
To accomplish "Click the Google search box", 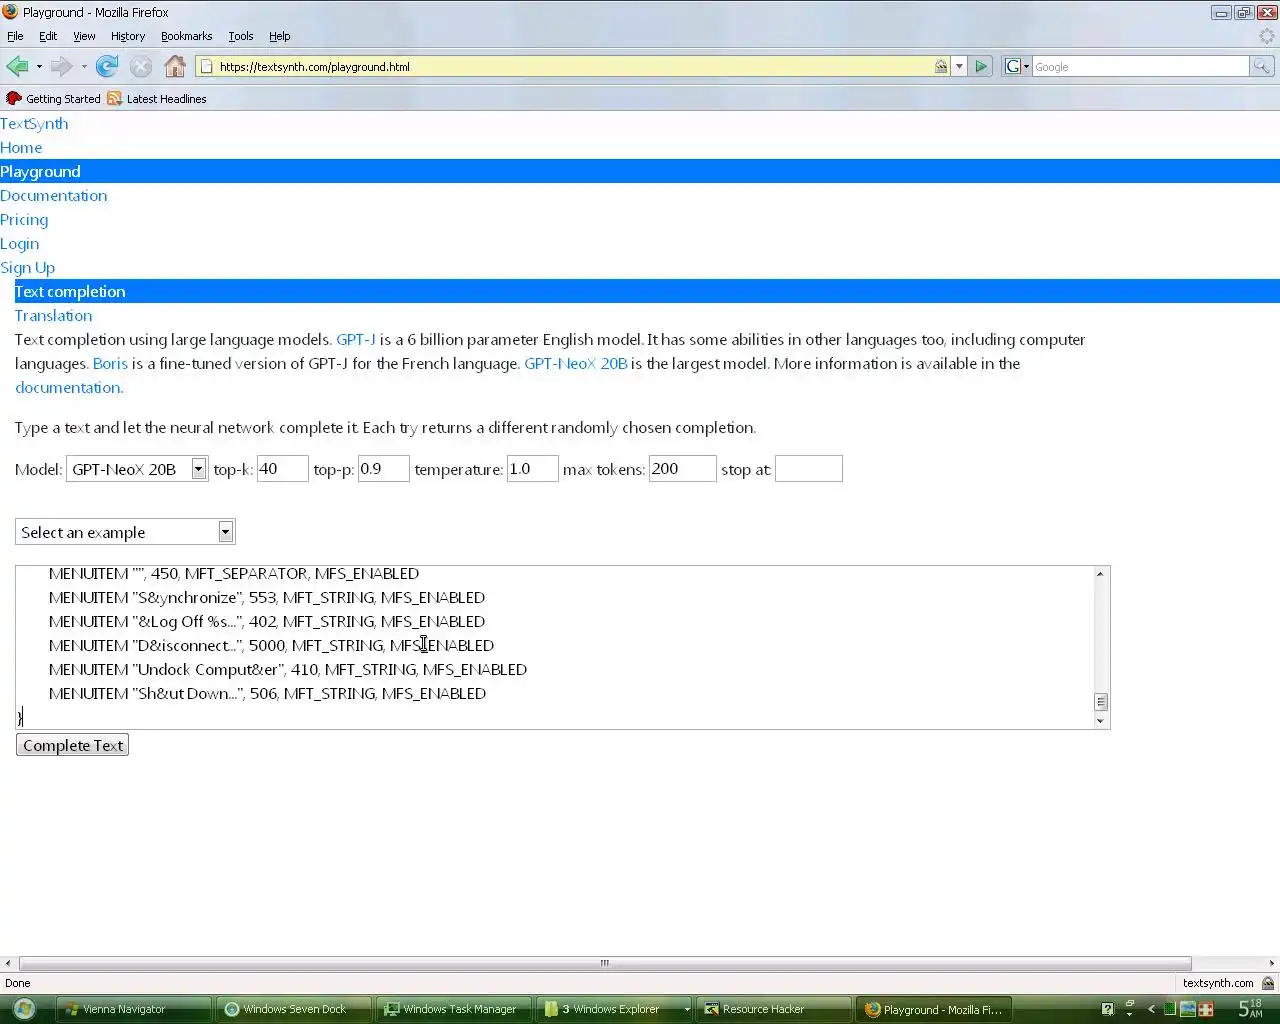I will point(1140,67).
